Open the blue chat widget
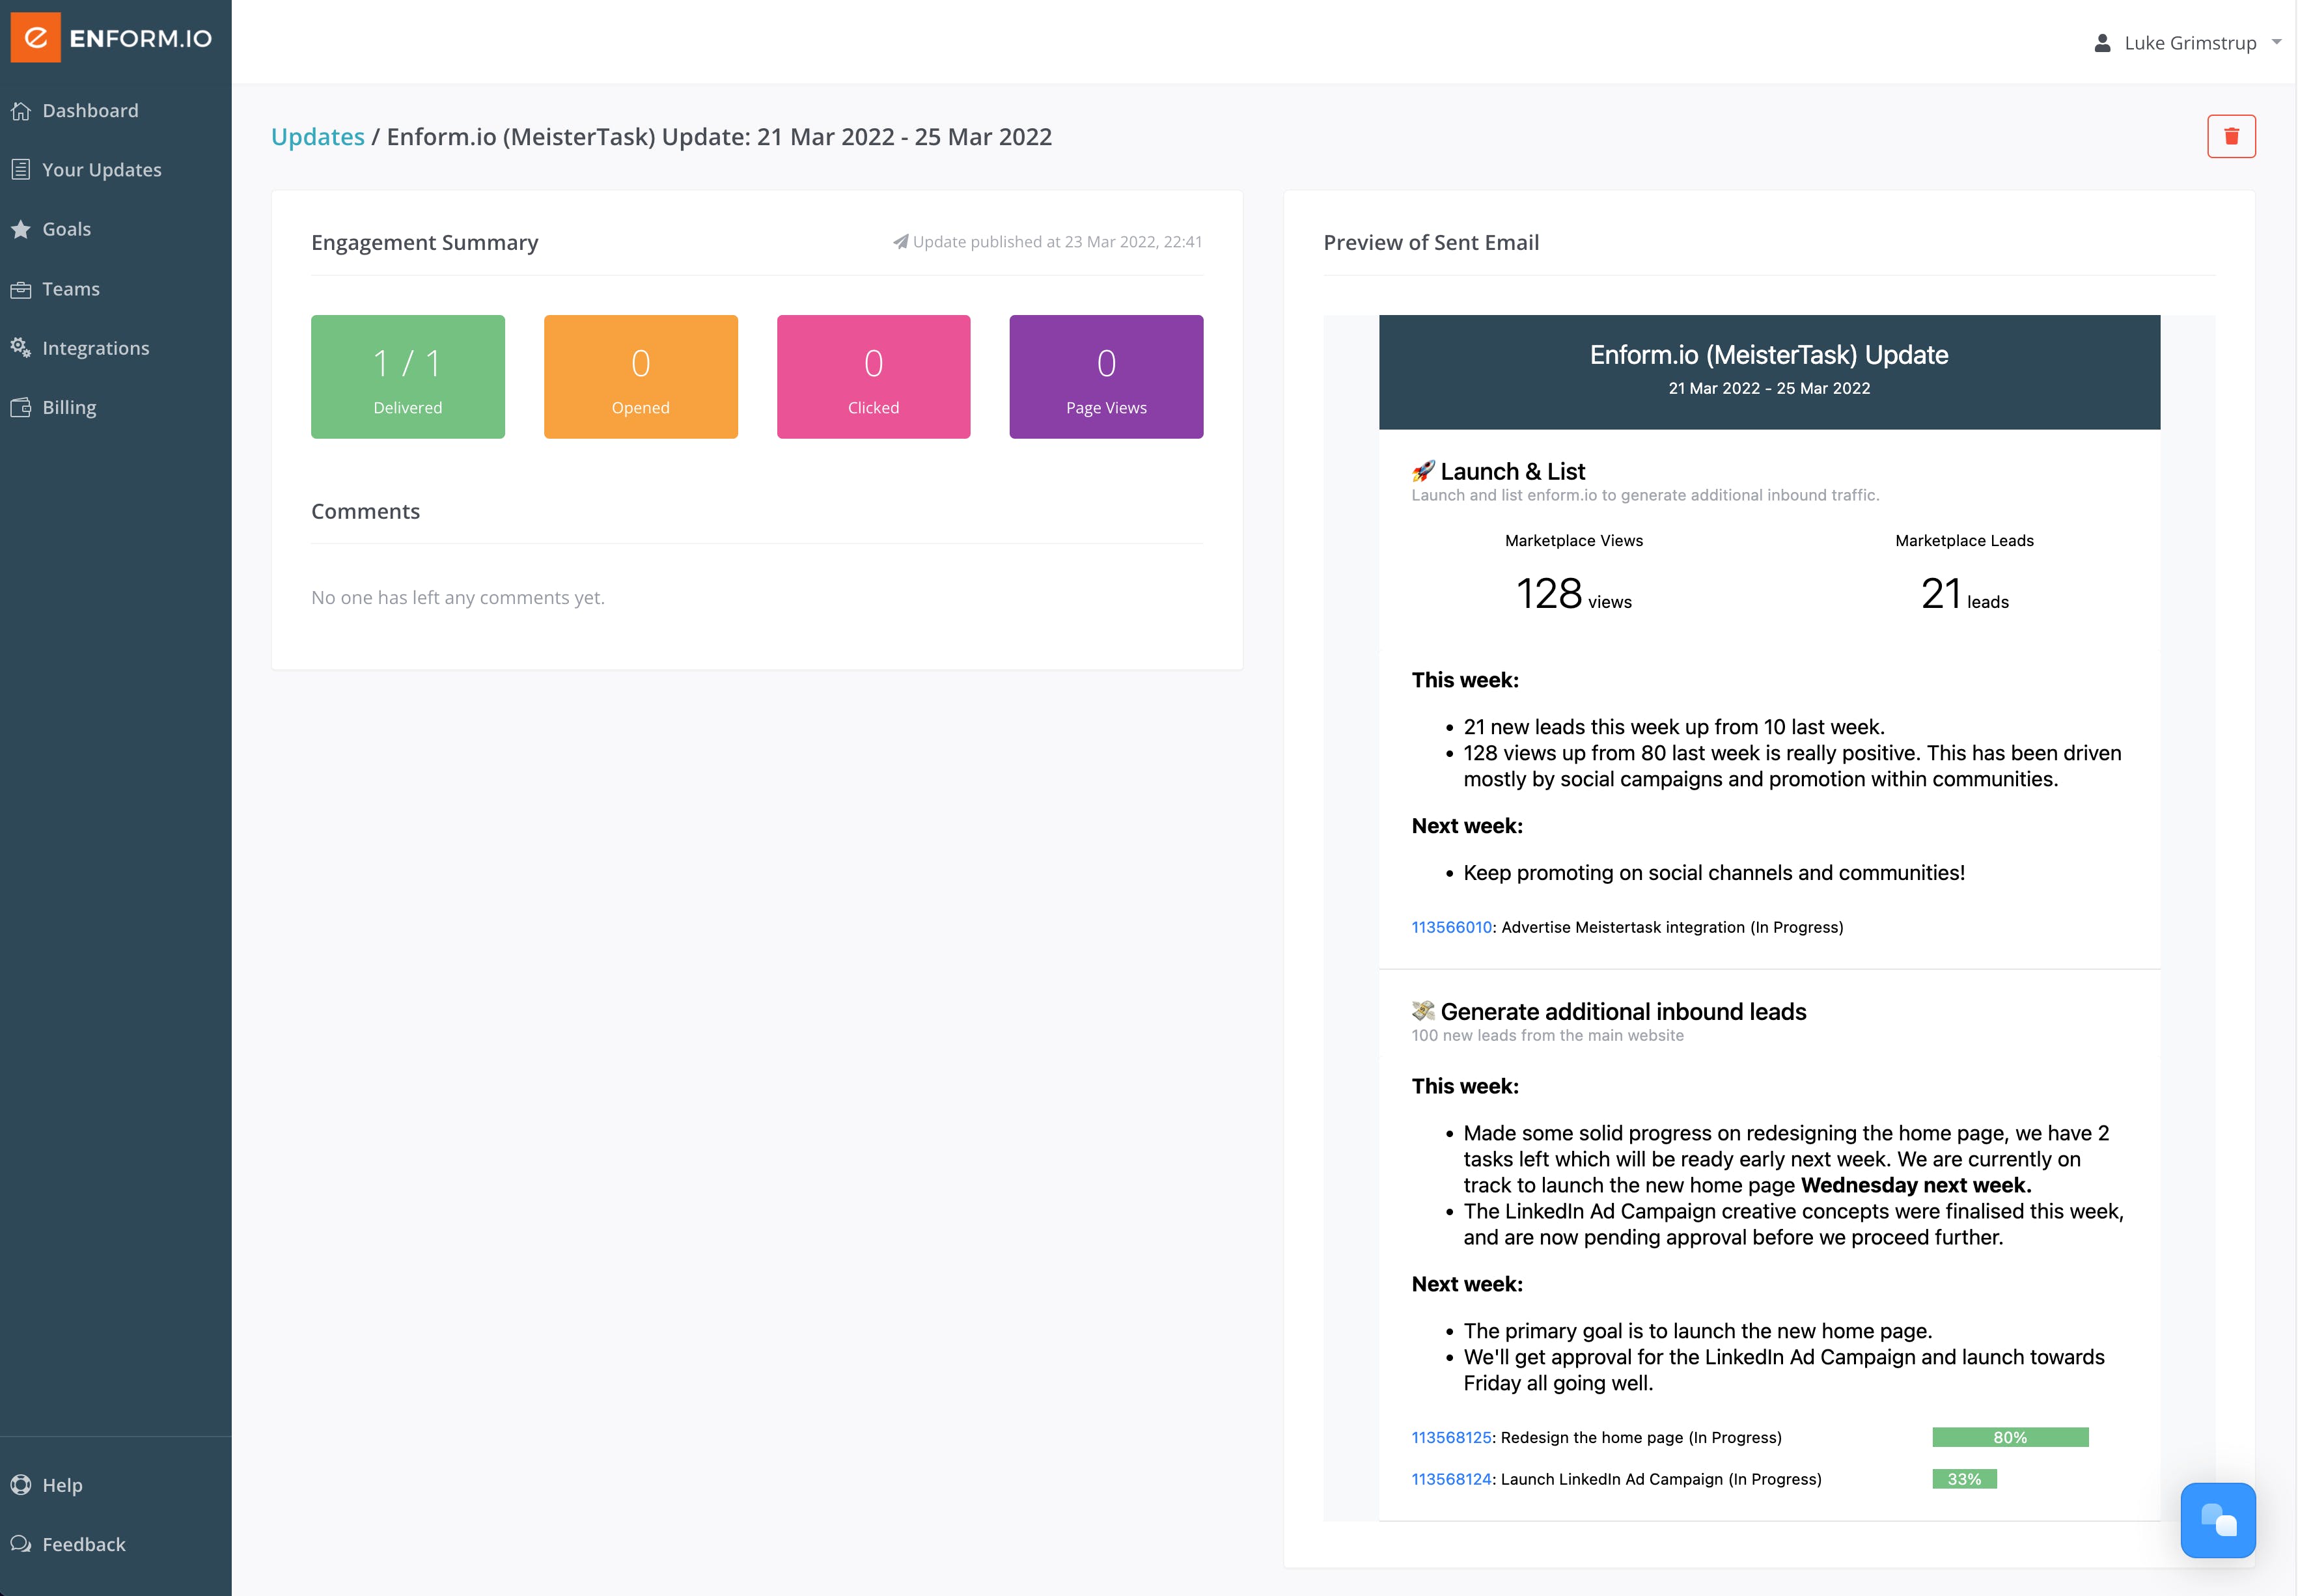2298x1596 pixels. pos(2217,1520)
